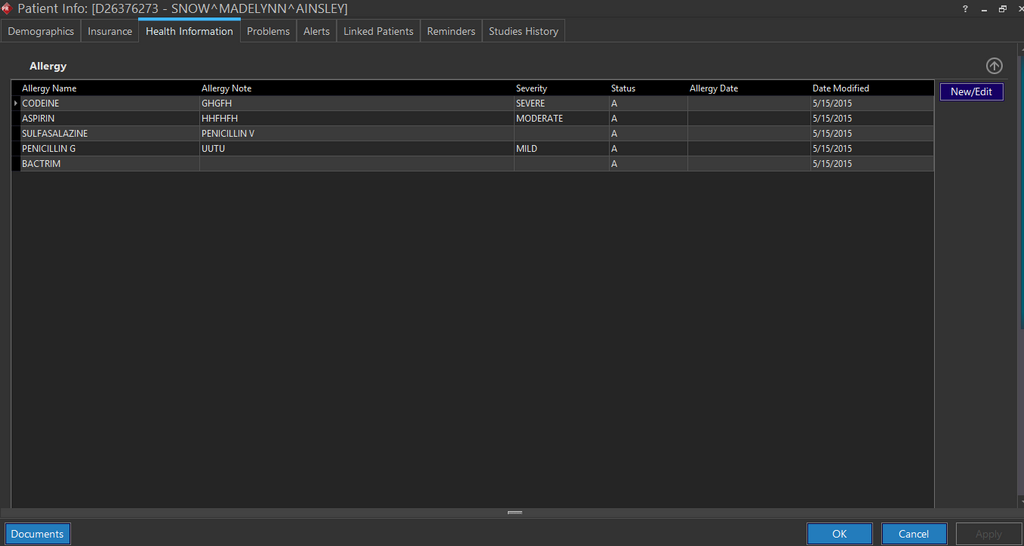
Task: Switch to the Demographics tab
Action: (41, 31)
